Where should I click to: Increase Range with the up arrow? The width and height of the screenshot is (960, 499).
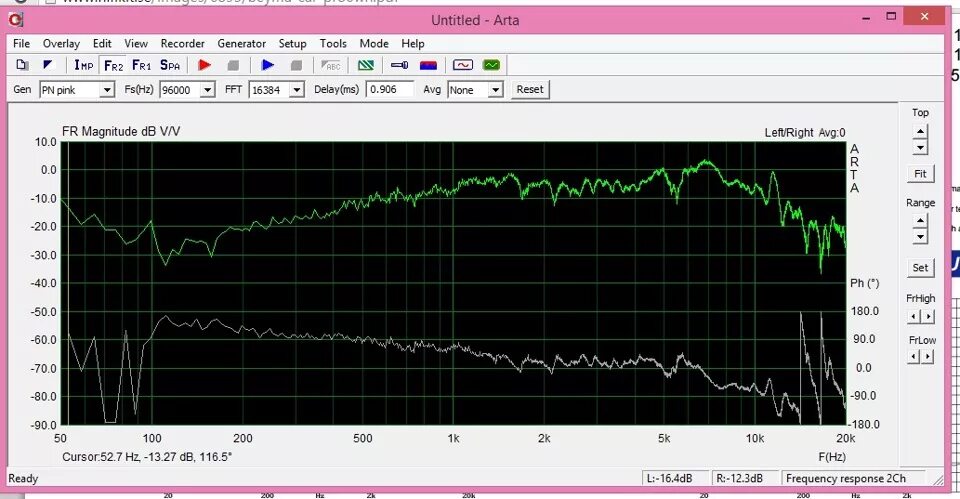(920, 221)
